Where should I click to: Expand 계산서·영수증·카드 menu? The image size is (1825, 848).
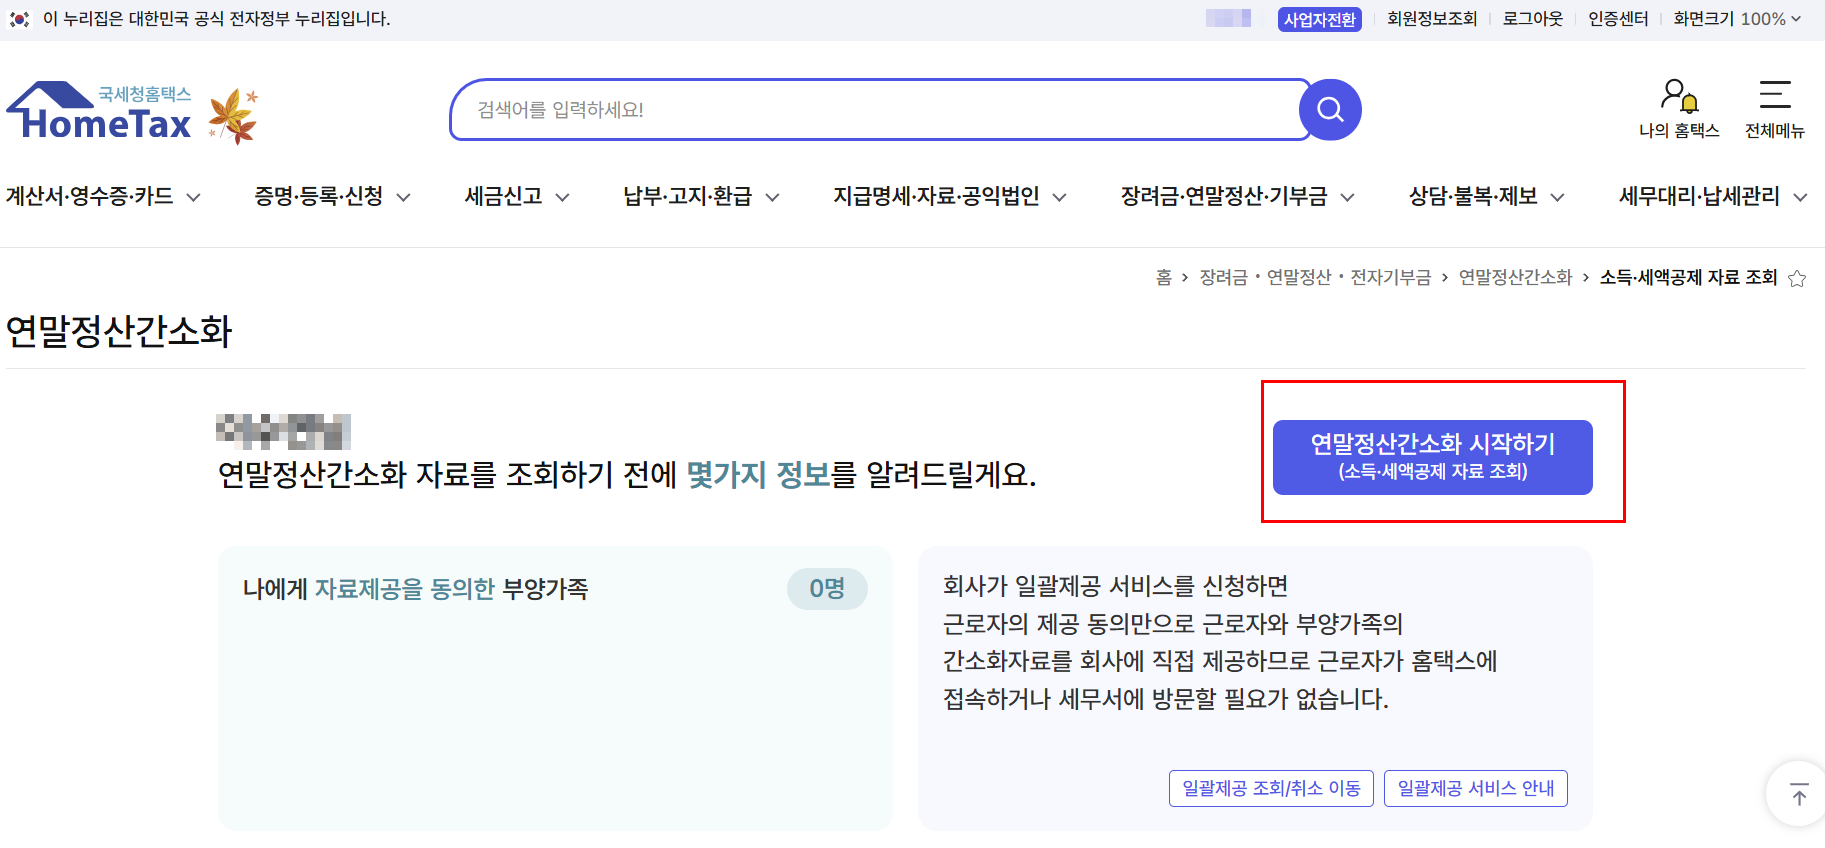point(103,197)
